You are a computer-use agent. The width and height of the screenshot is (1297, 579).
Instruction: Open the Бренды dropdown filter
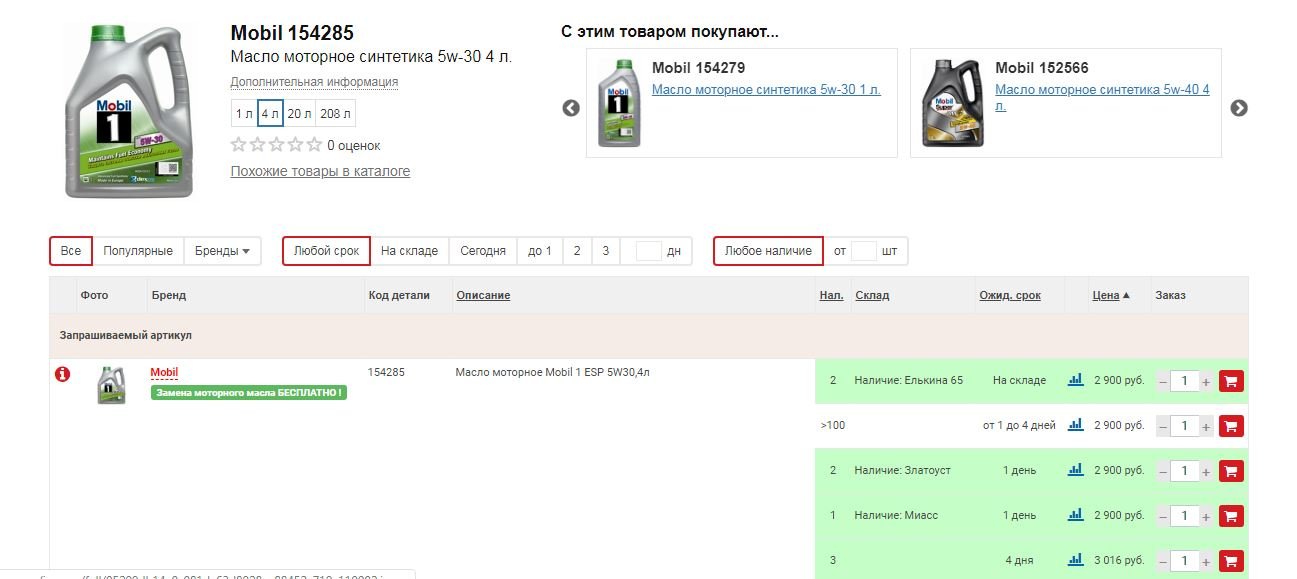(x=222, y=251)
